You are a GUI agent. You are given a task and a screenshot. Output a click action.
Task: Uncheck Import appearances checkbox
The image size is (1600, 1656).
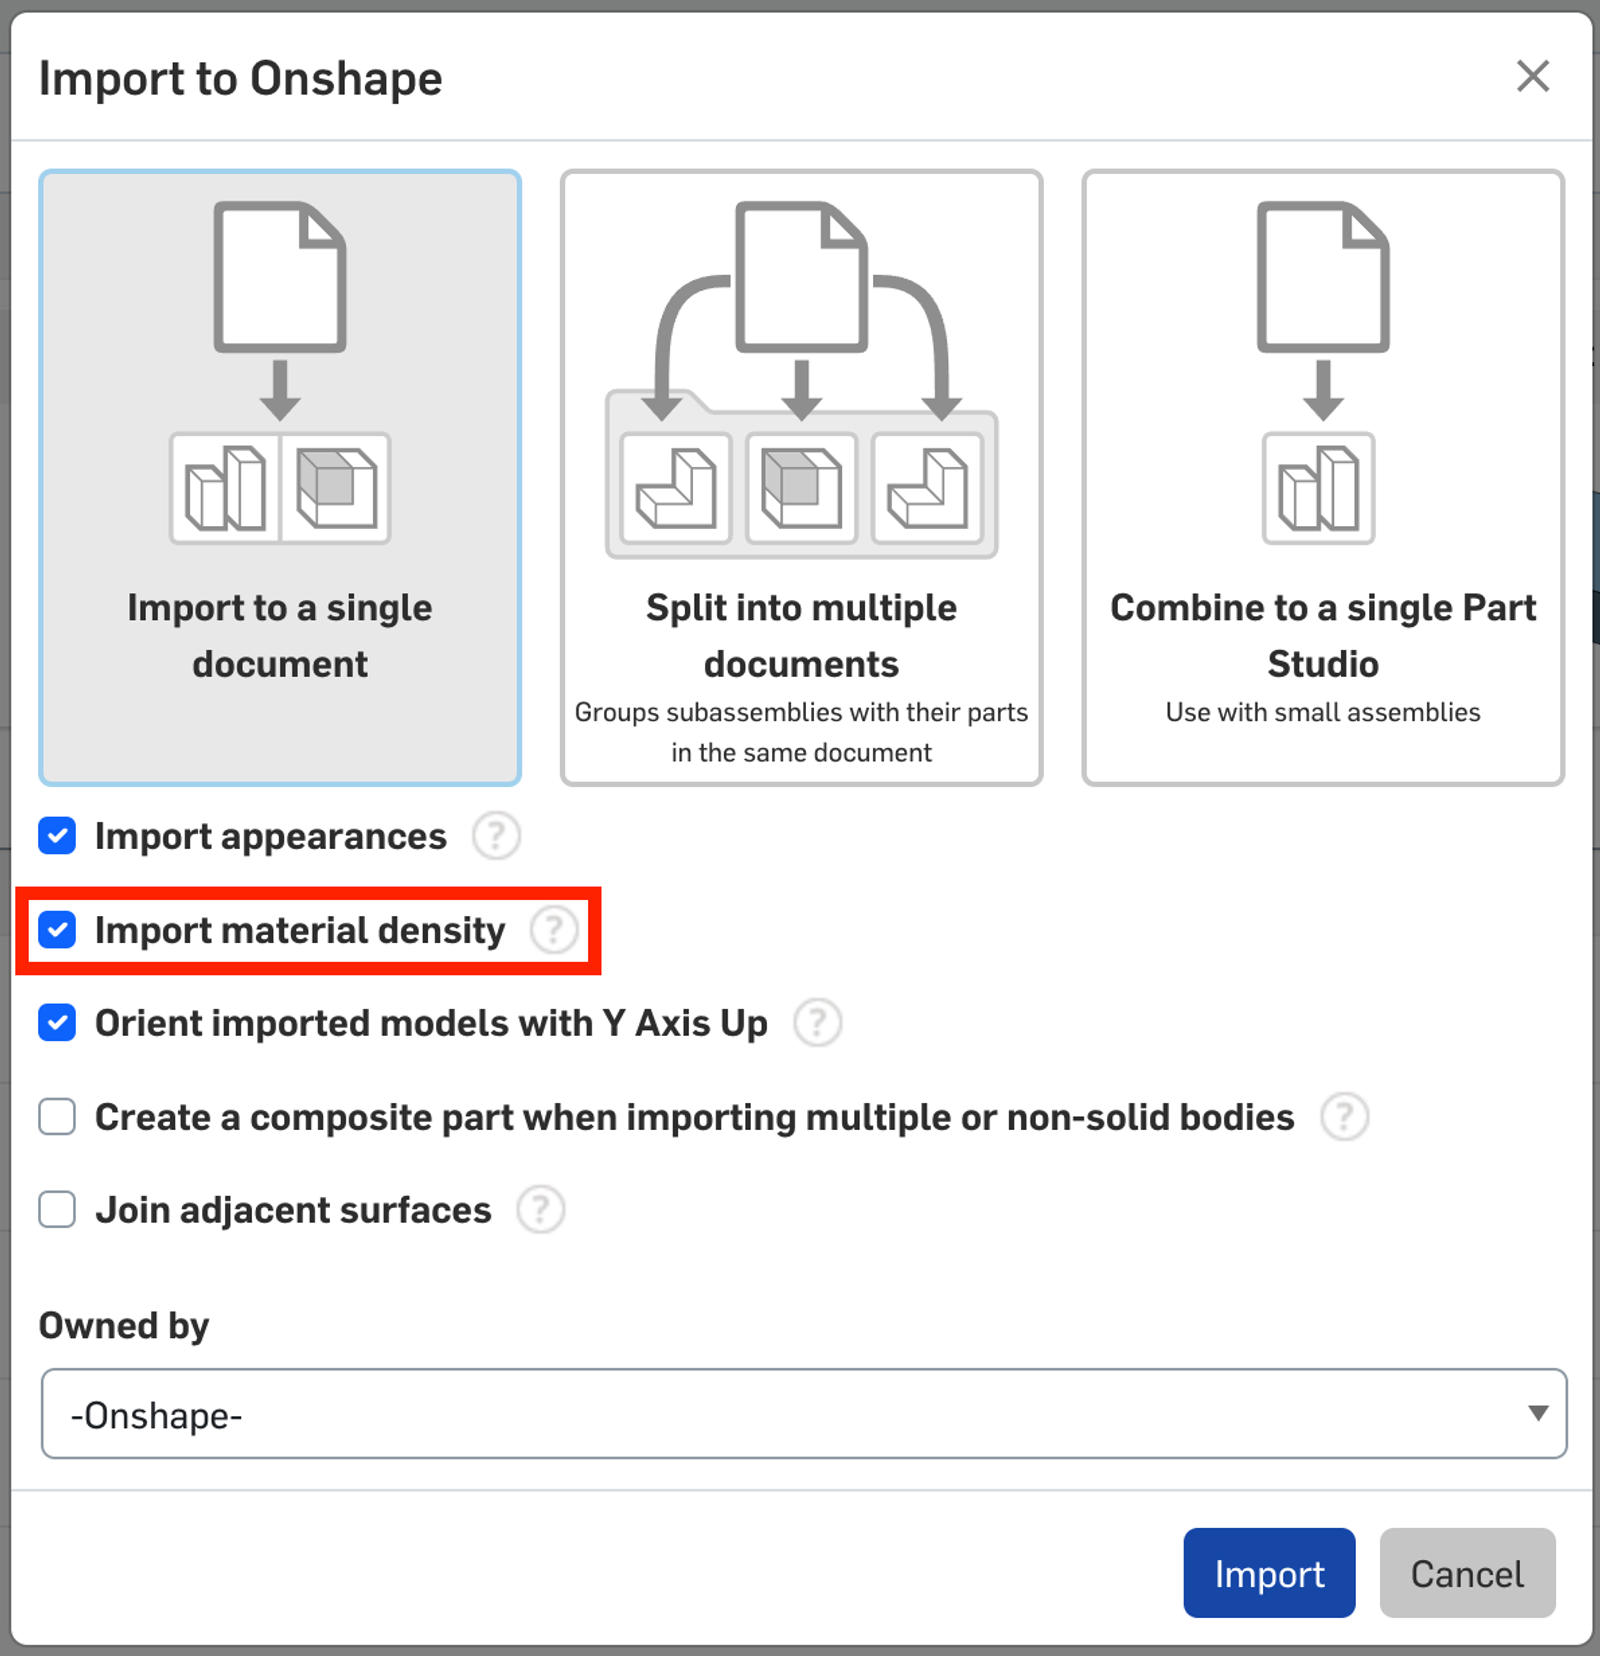57,836
